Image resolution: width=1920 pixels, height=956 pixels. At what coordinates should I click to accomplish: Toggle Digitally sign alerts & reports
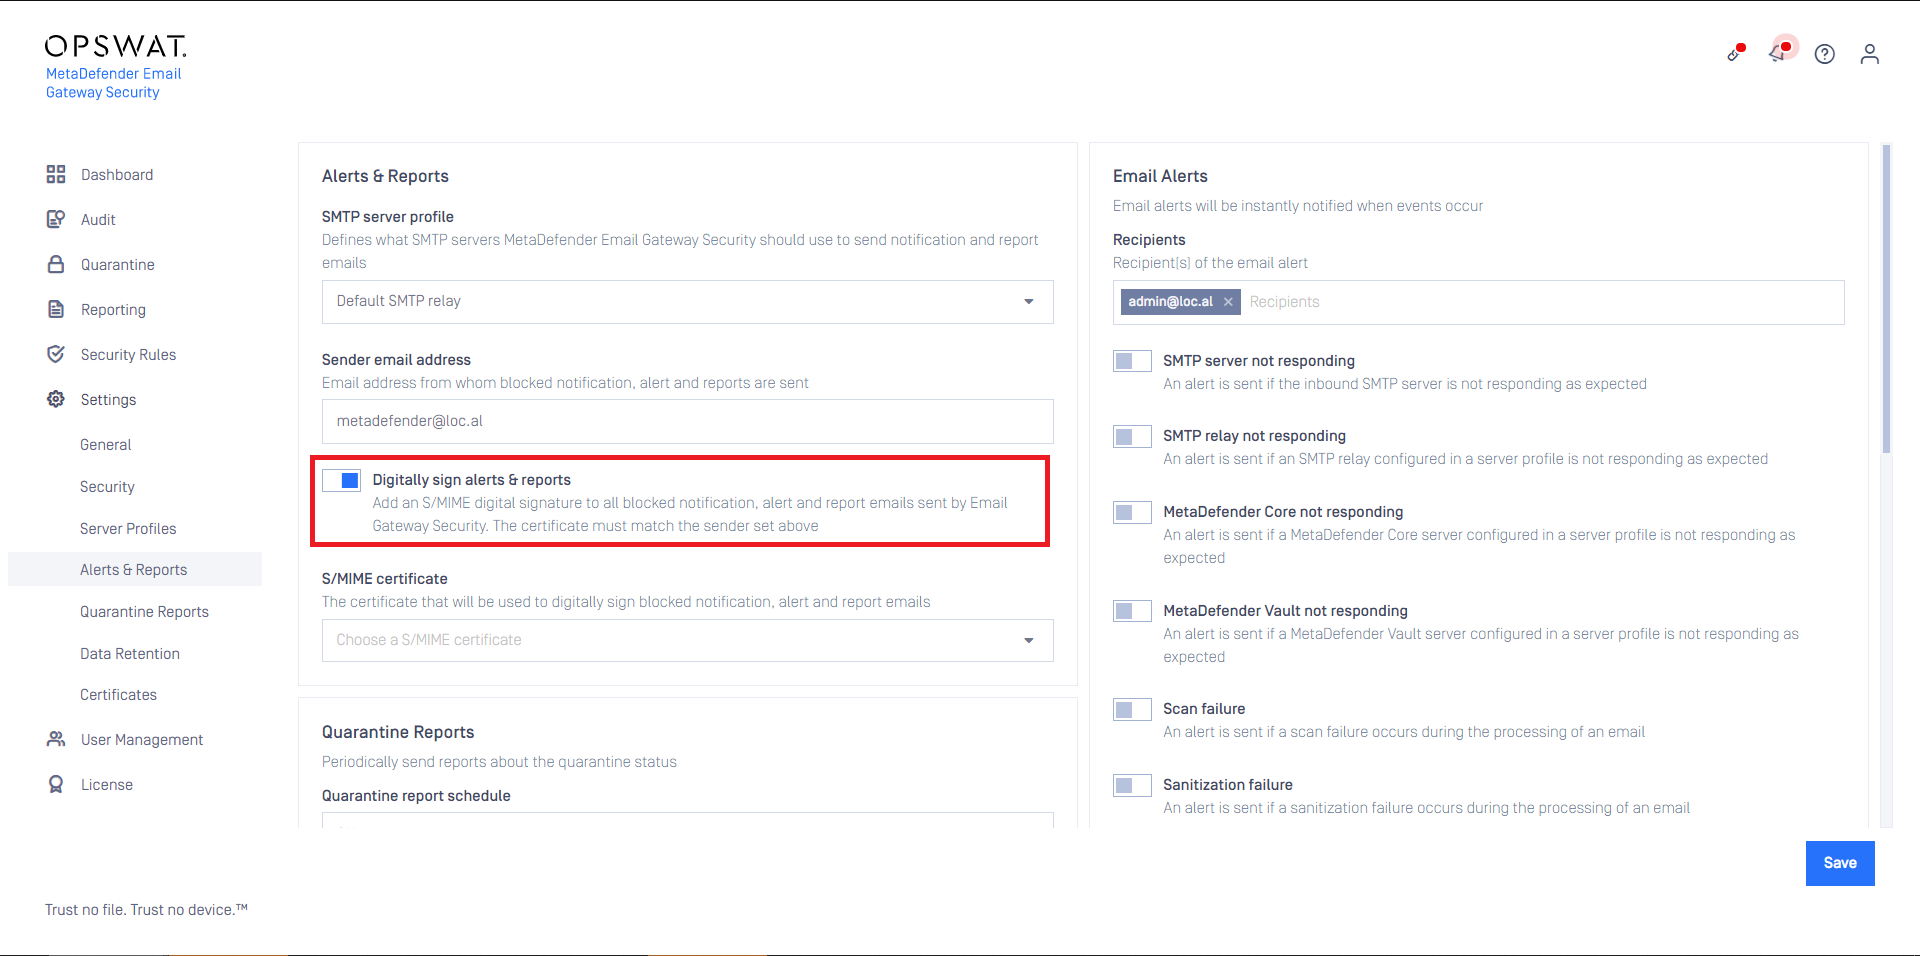[341, 480]
